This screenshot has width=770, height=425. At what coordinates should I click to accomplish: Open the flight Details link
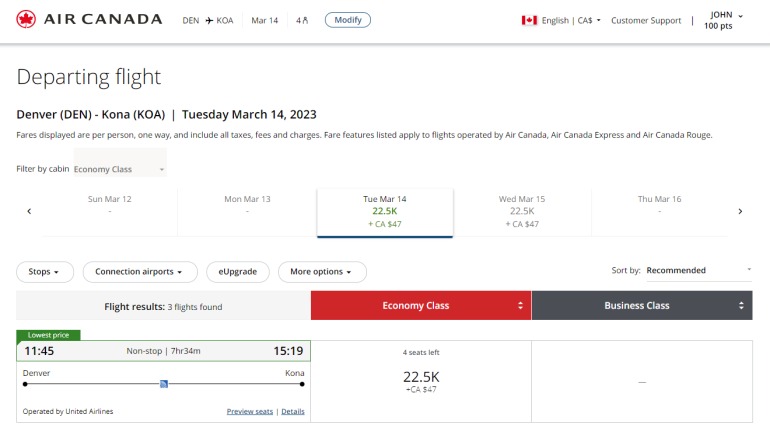[x=293, y=411]
